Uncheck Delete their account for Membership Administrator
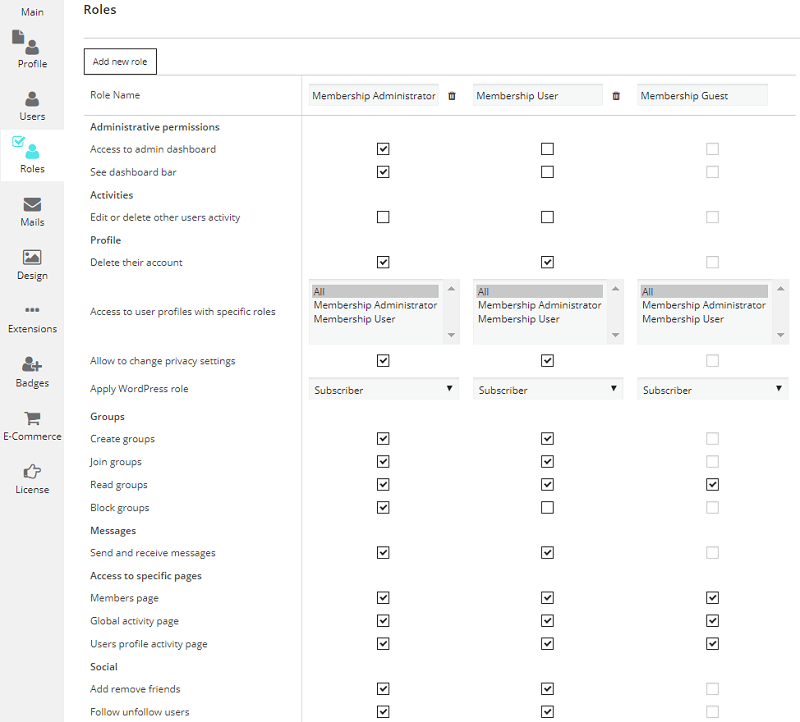The image size is (800, 722). [383, 262]
